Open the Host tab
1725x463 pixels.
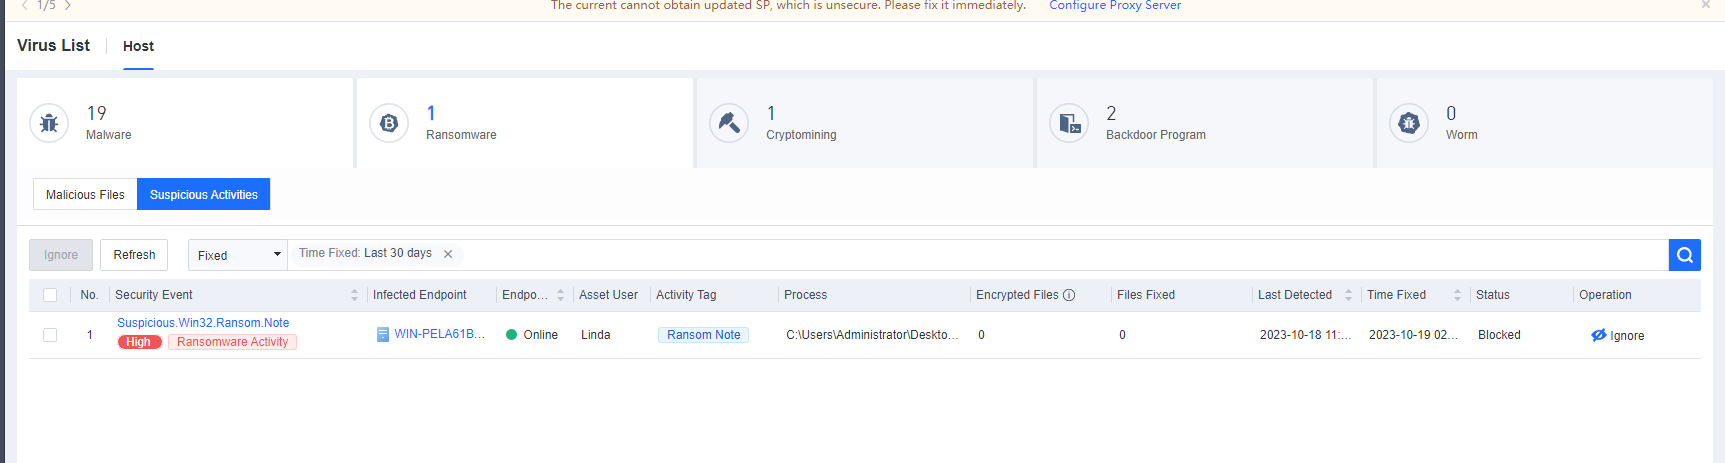[138, 46]
